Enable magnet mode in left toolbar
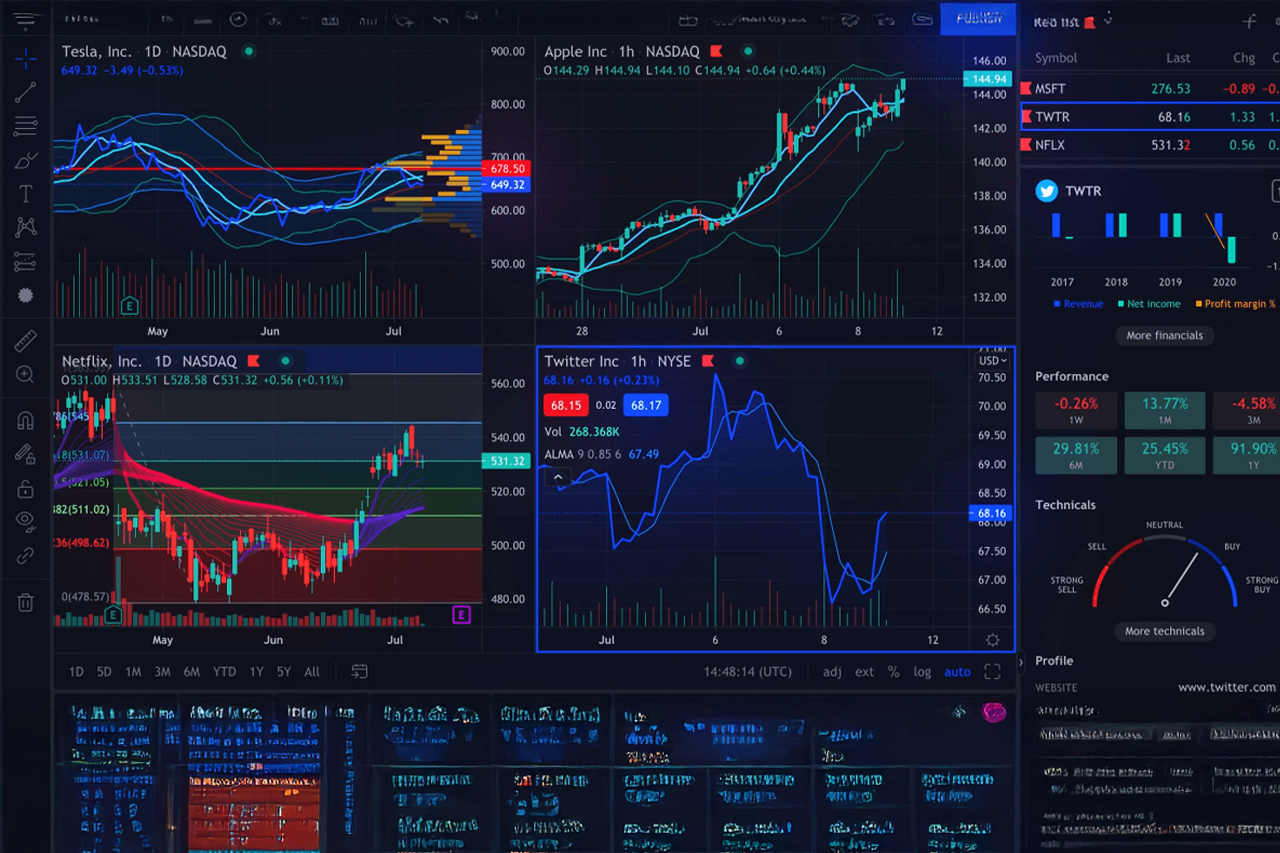The image size is (1280, 853). (x=26, y=421)
